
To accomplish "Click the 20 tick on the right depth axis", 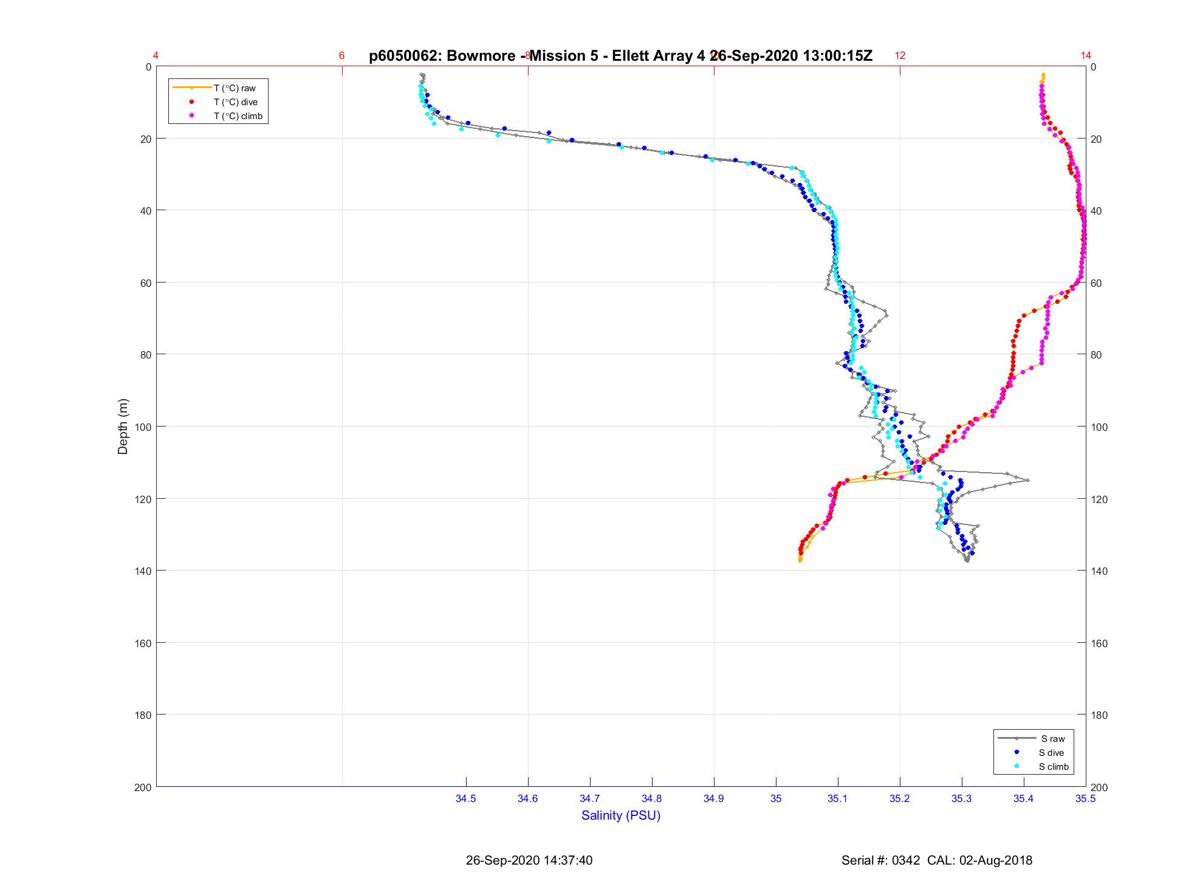I will (1097, 139).
